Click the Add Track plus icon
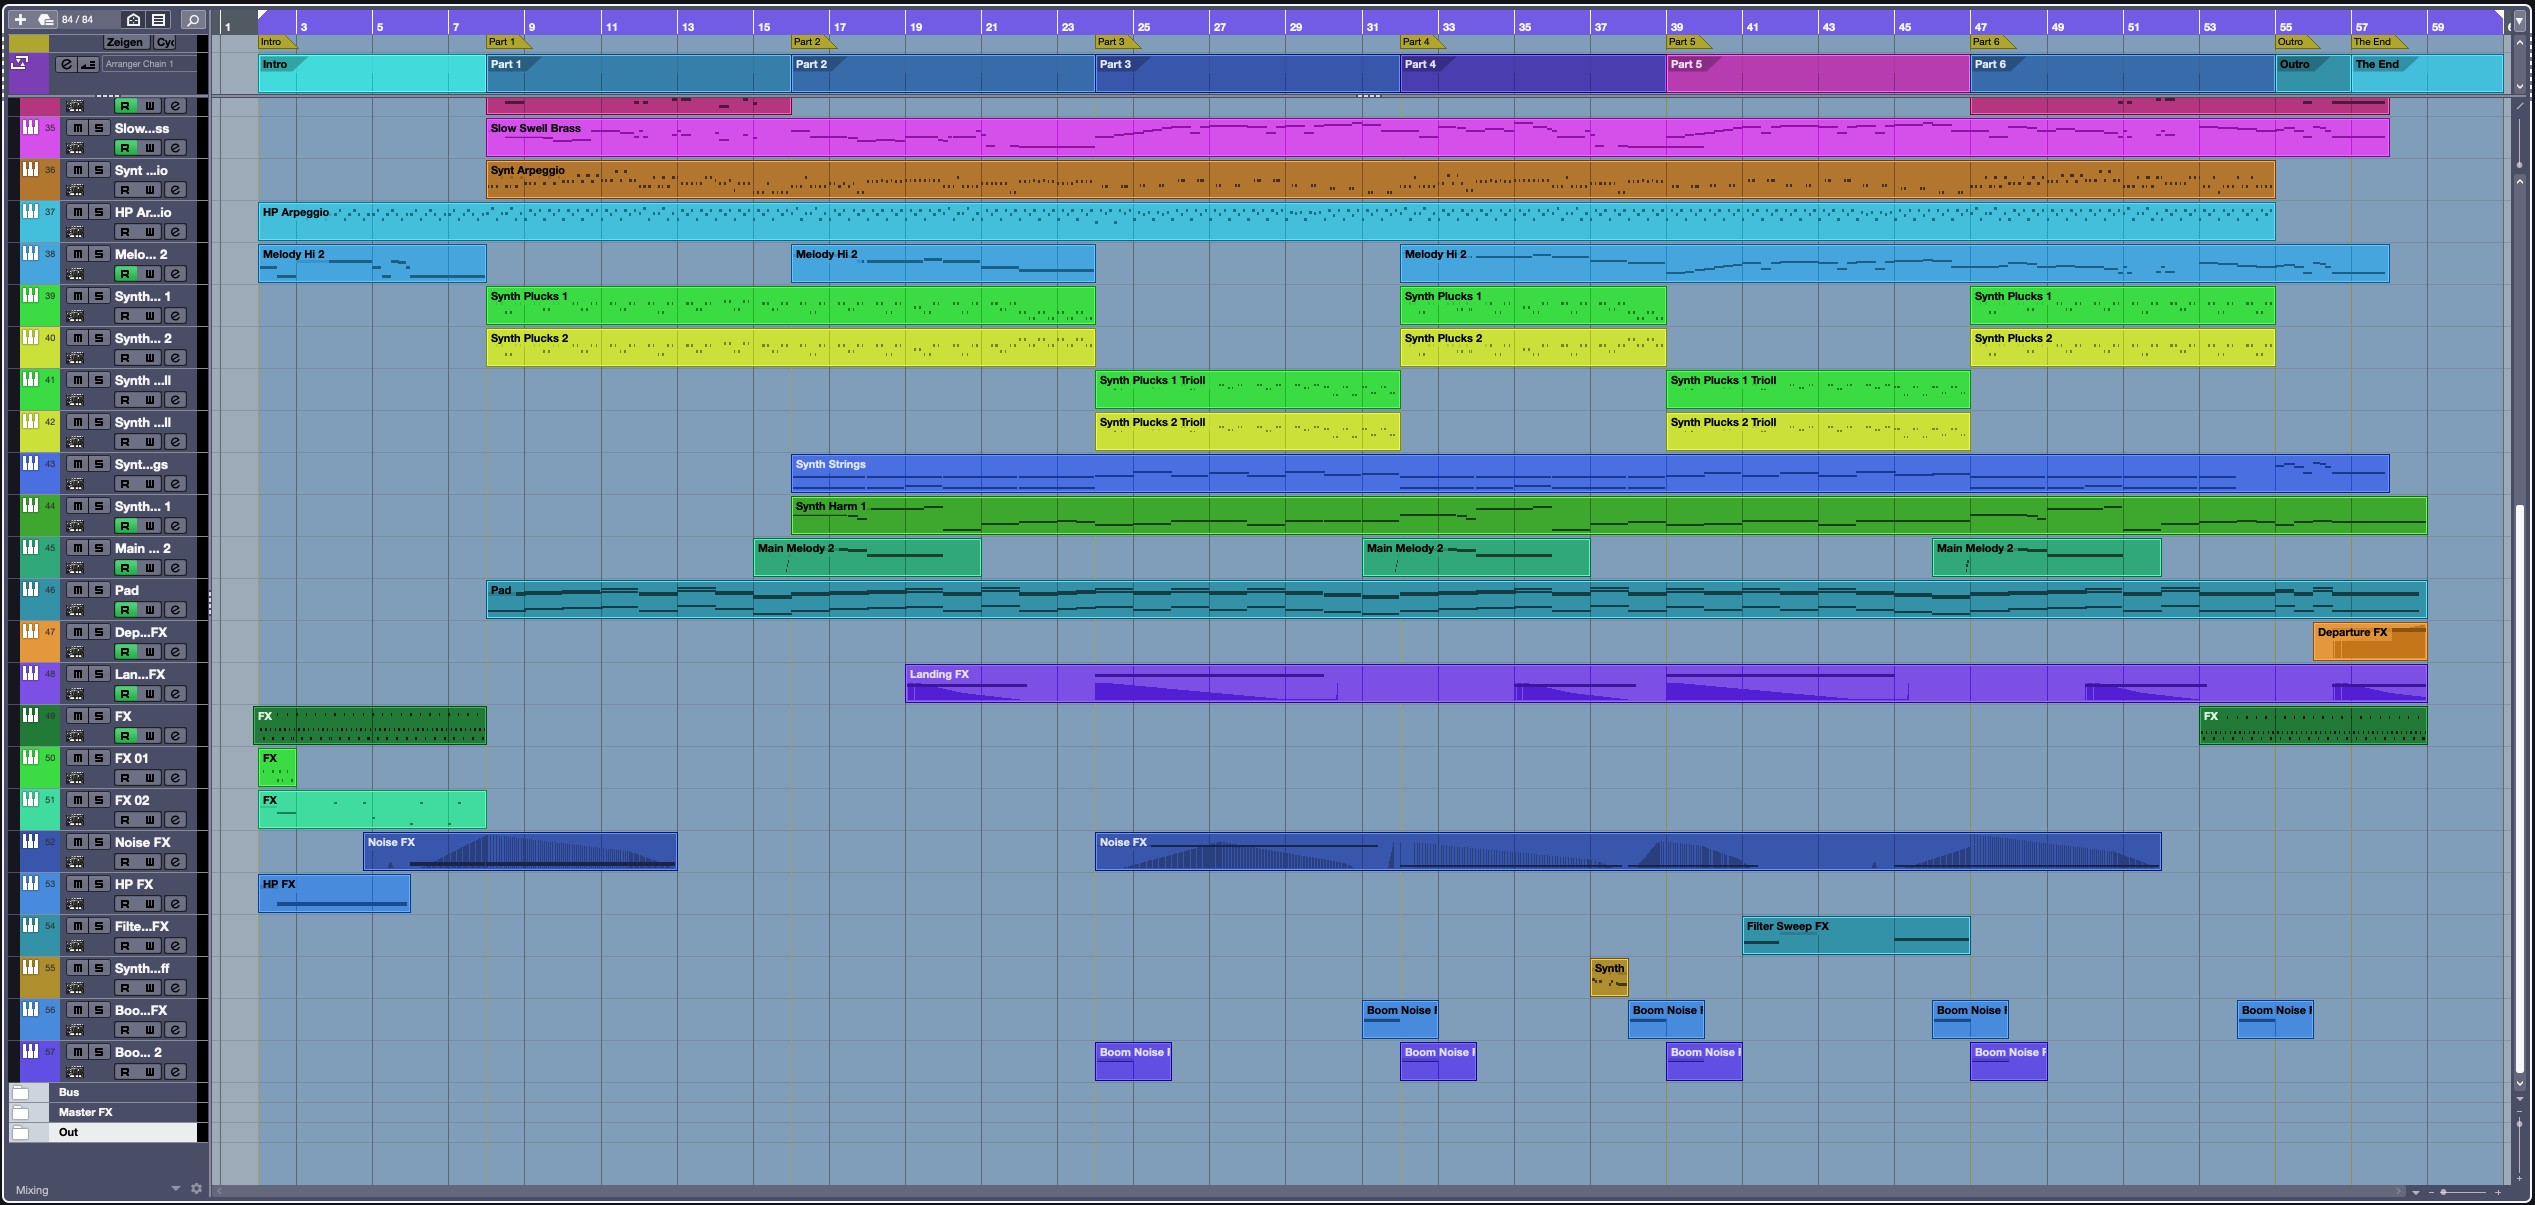The width and height of the screenshot is (2535, 1205). pos(20,19)
